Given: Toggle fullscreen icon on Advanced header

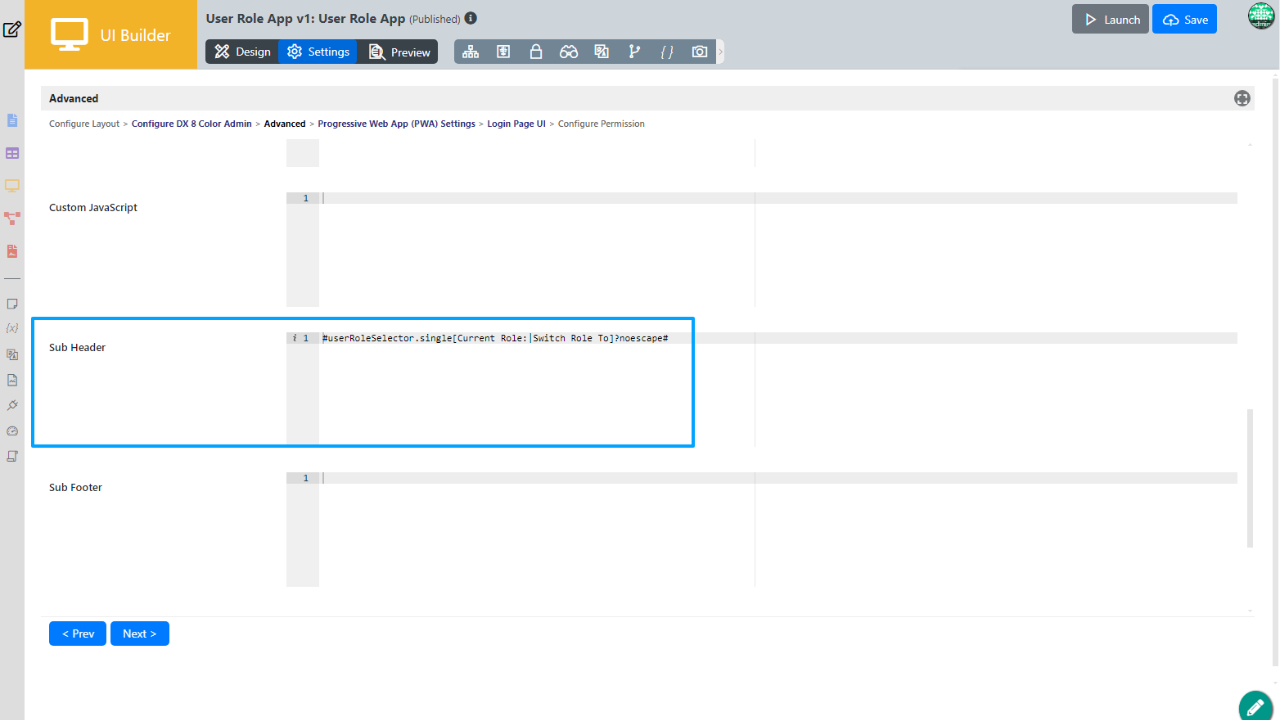Looking at the screenshot, I should tap(1242, 98).
